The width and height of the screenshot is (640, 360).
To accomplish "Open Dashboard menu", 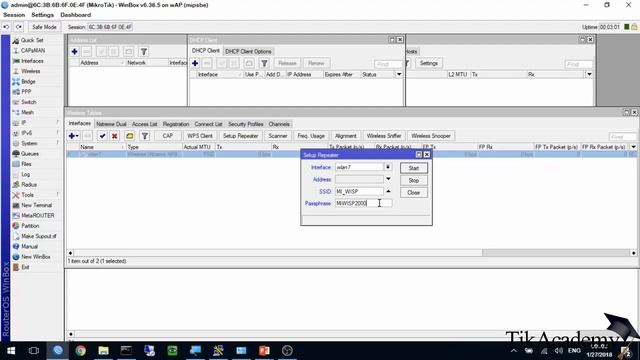I will coord(76,15).
